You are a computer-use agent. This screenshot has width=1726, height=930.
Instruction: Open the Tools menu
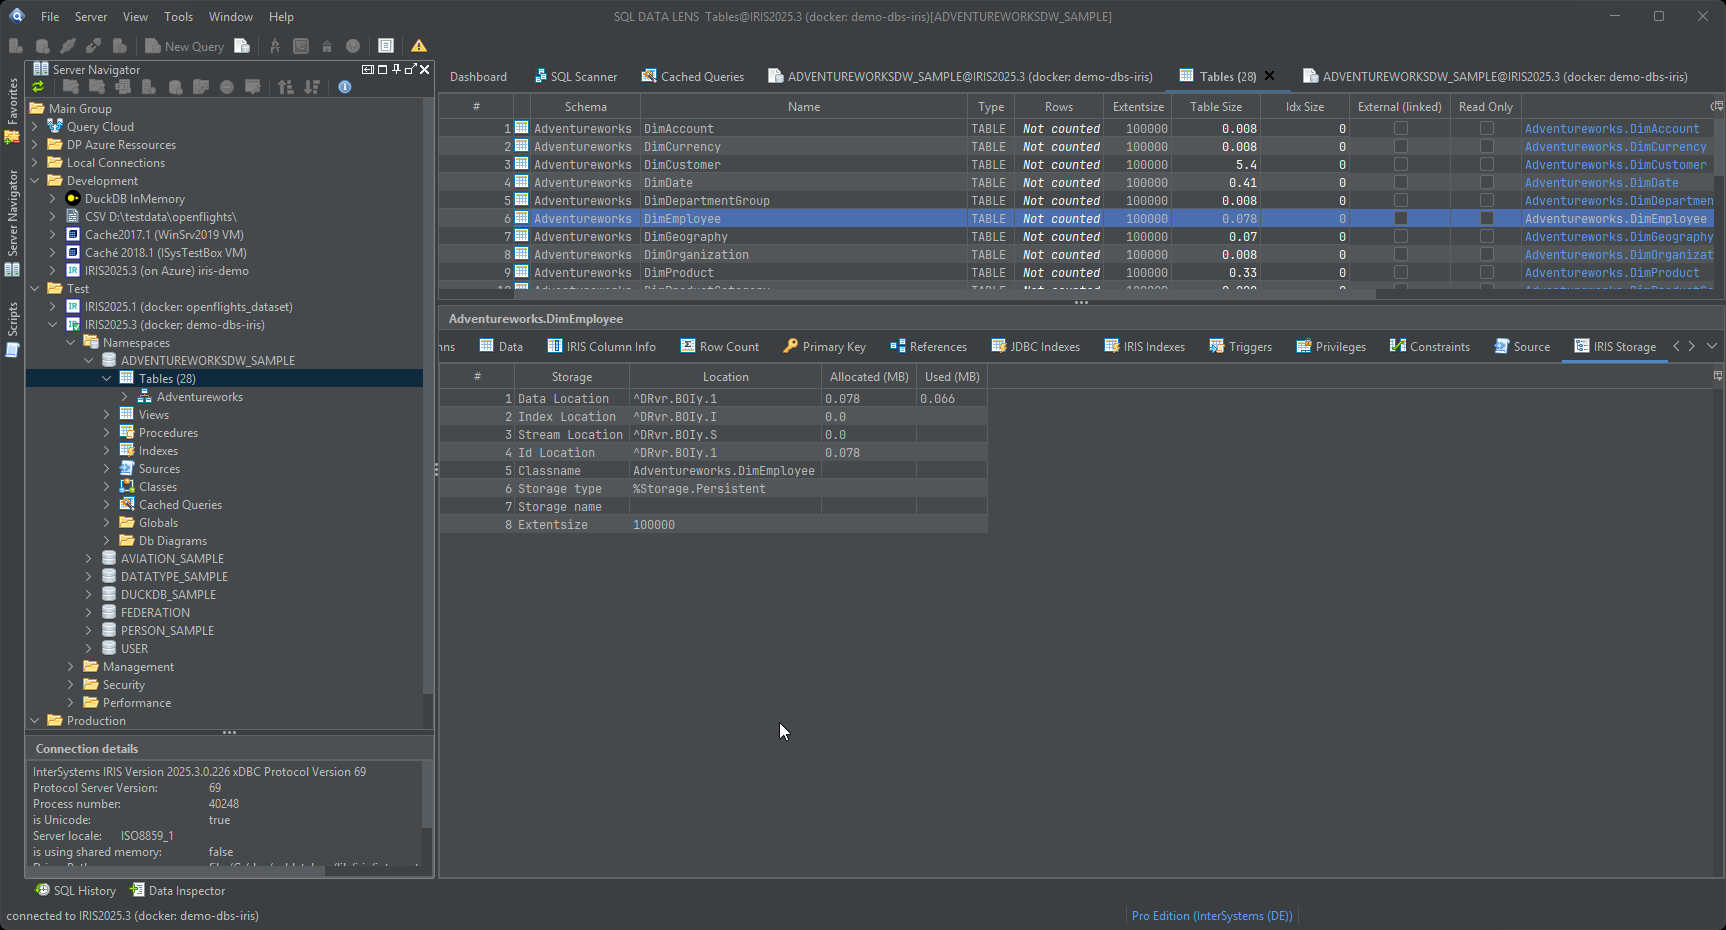tap(178, 17)
